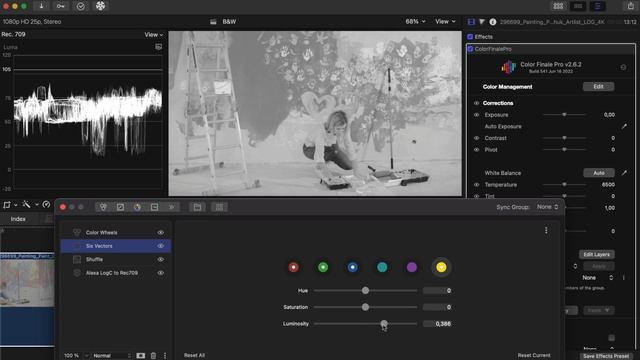Select the red vector swatch
Viewport: 640px width, 360px height.
coord(293,267)
